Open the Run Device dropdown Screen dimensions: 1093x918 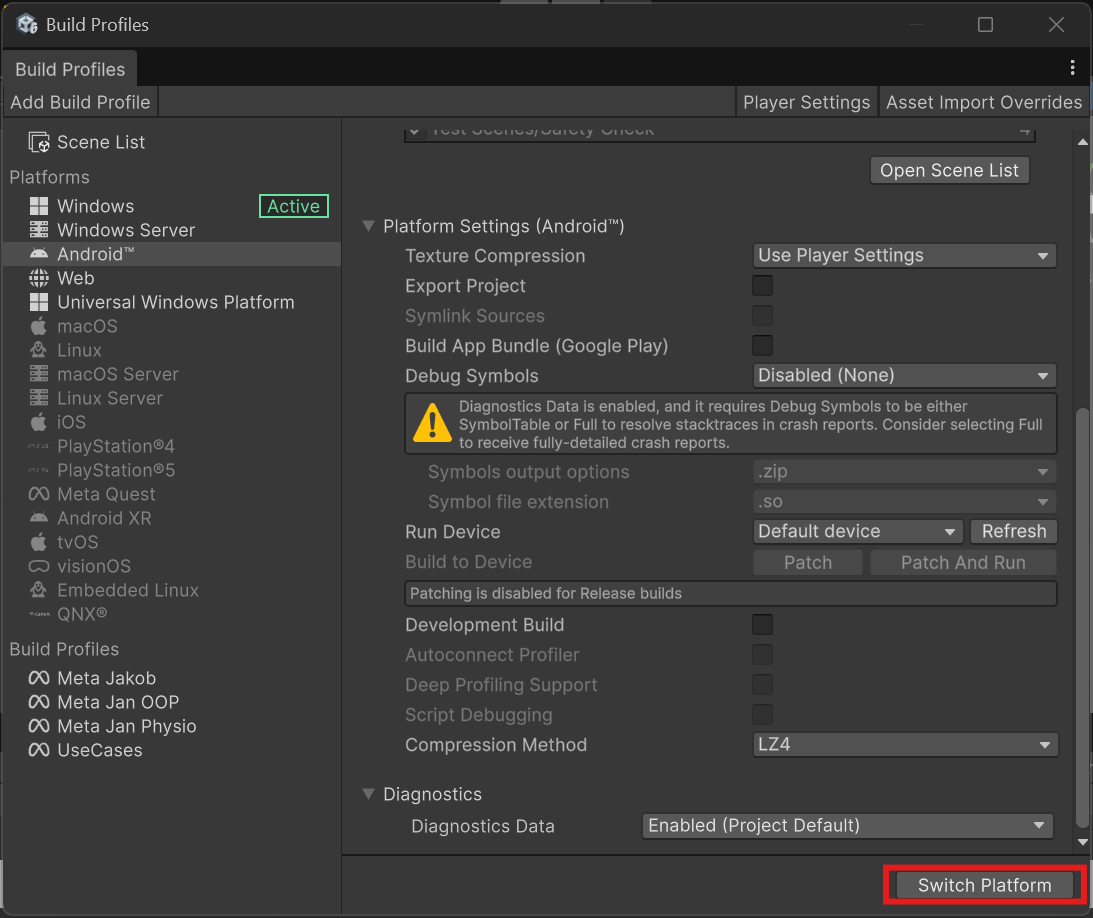tap(857, 532)
